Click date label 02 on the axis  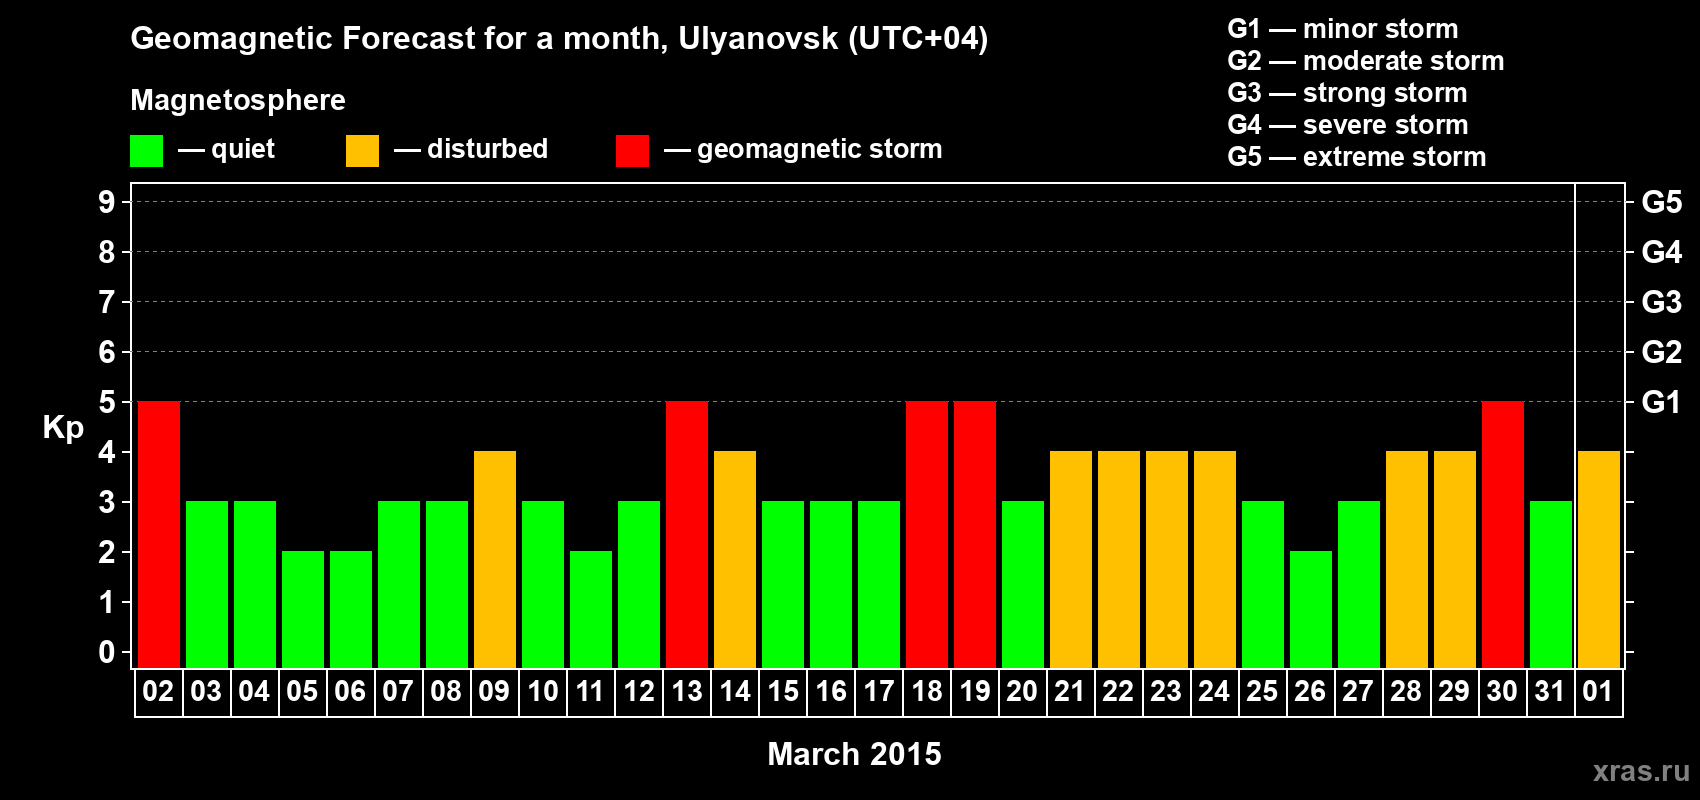click(158, 692)
